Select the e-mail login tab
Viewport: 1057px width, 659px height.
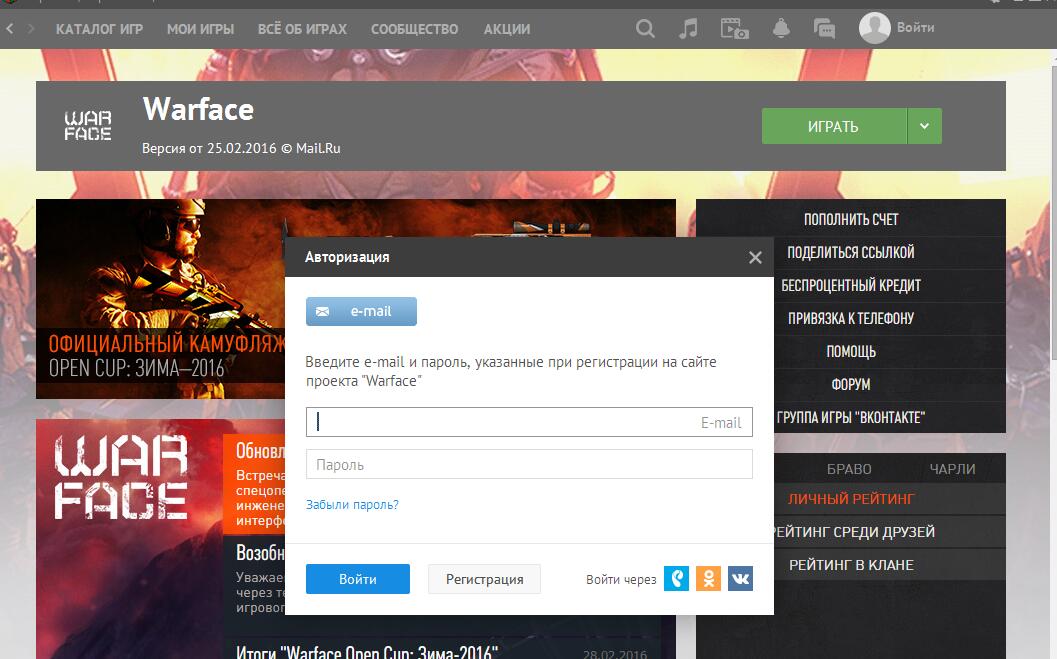361,311
